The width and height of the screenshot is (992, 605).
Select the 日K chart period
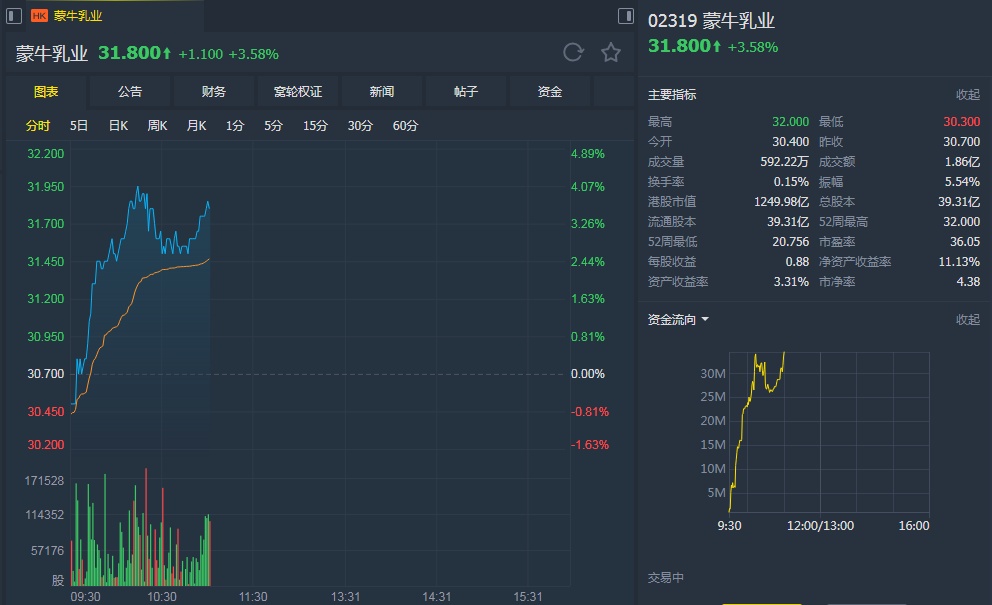pyautogui.click(x=118, y=126)
